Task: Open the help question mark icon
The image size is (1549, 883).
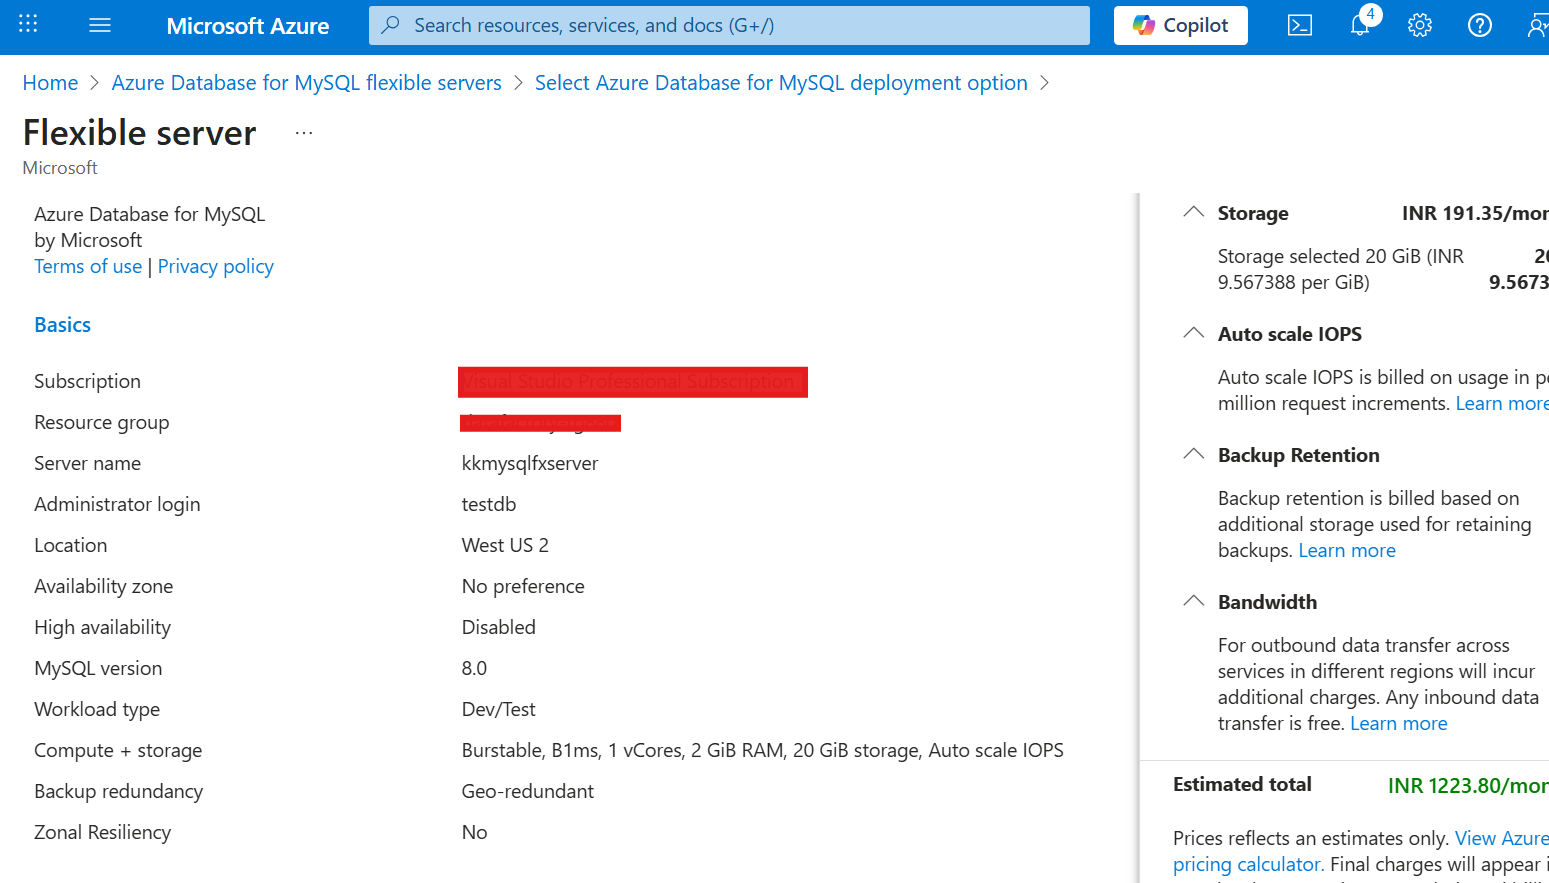Action: pos(1480,25)
